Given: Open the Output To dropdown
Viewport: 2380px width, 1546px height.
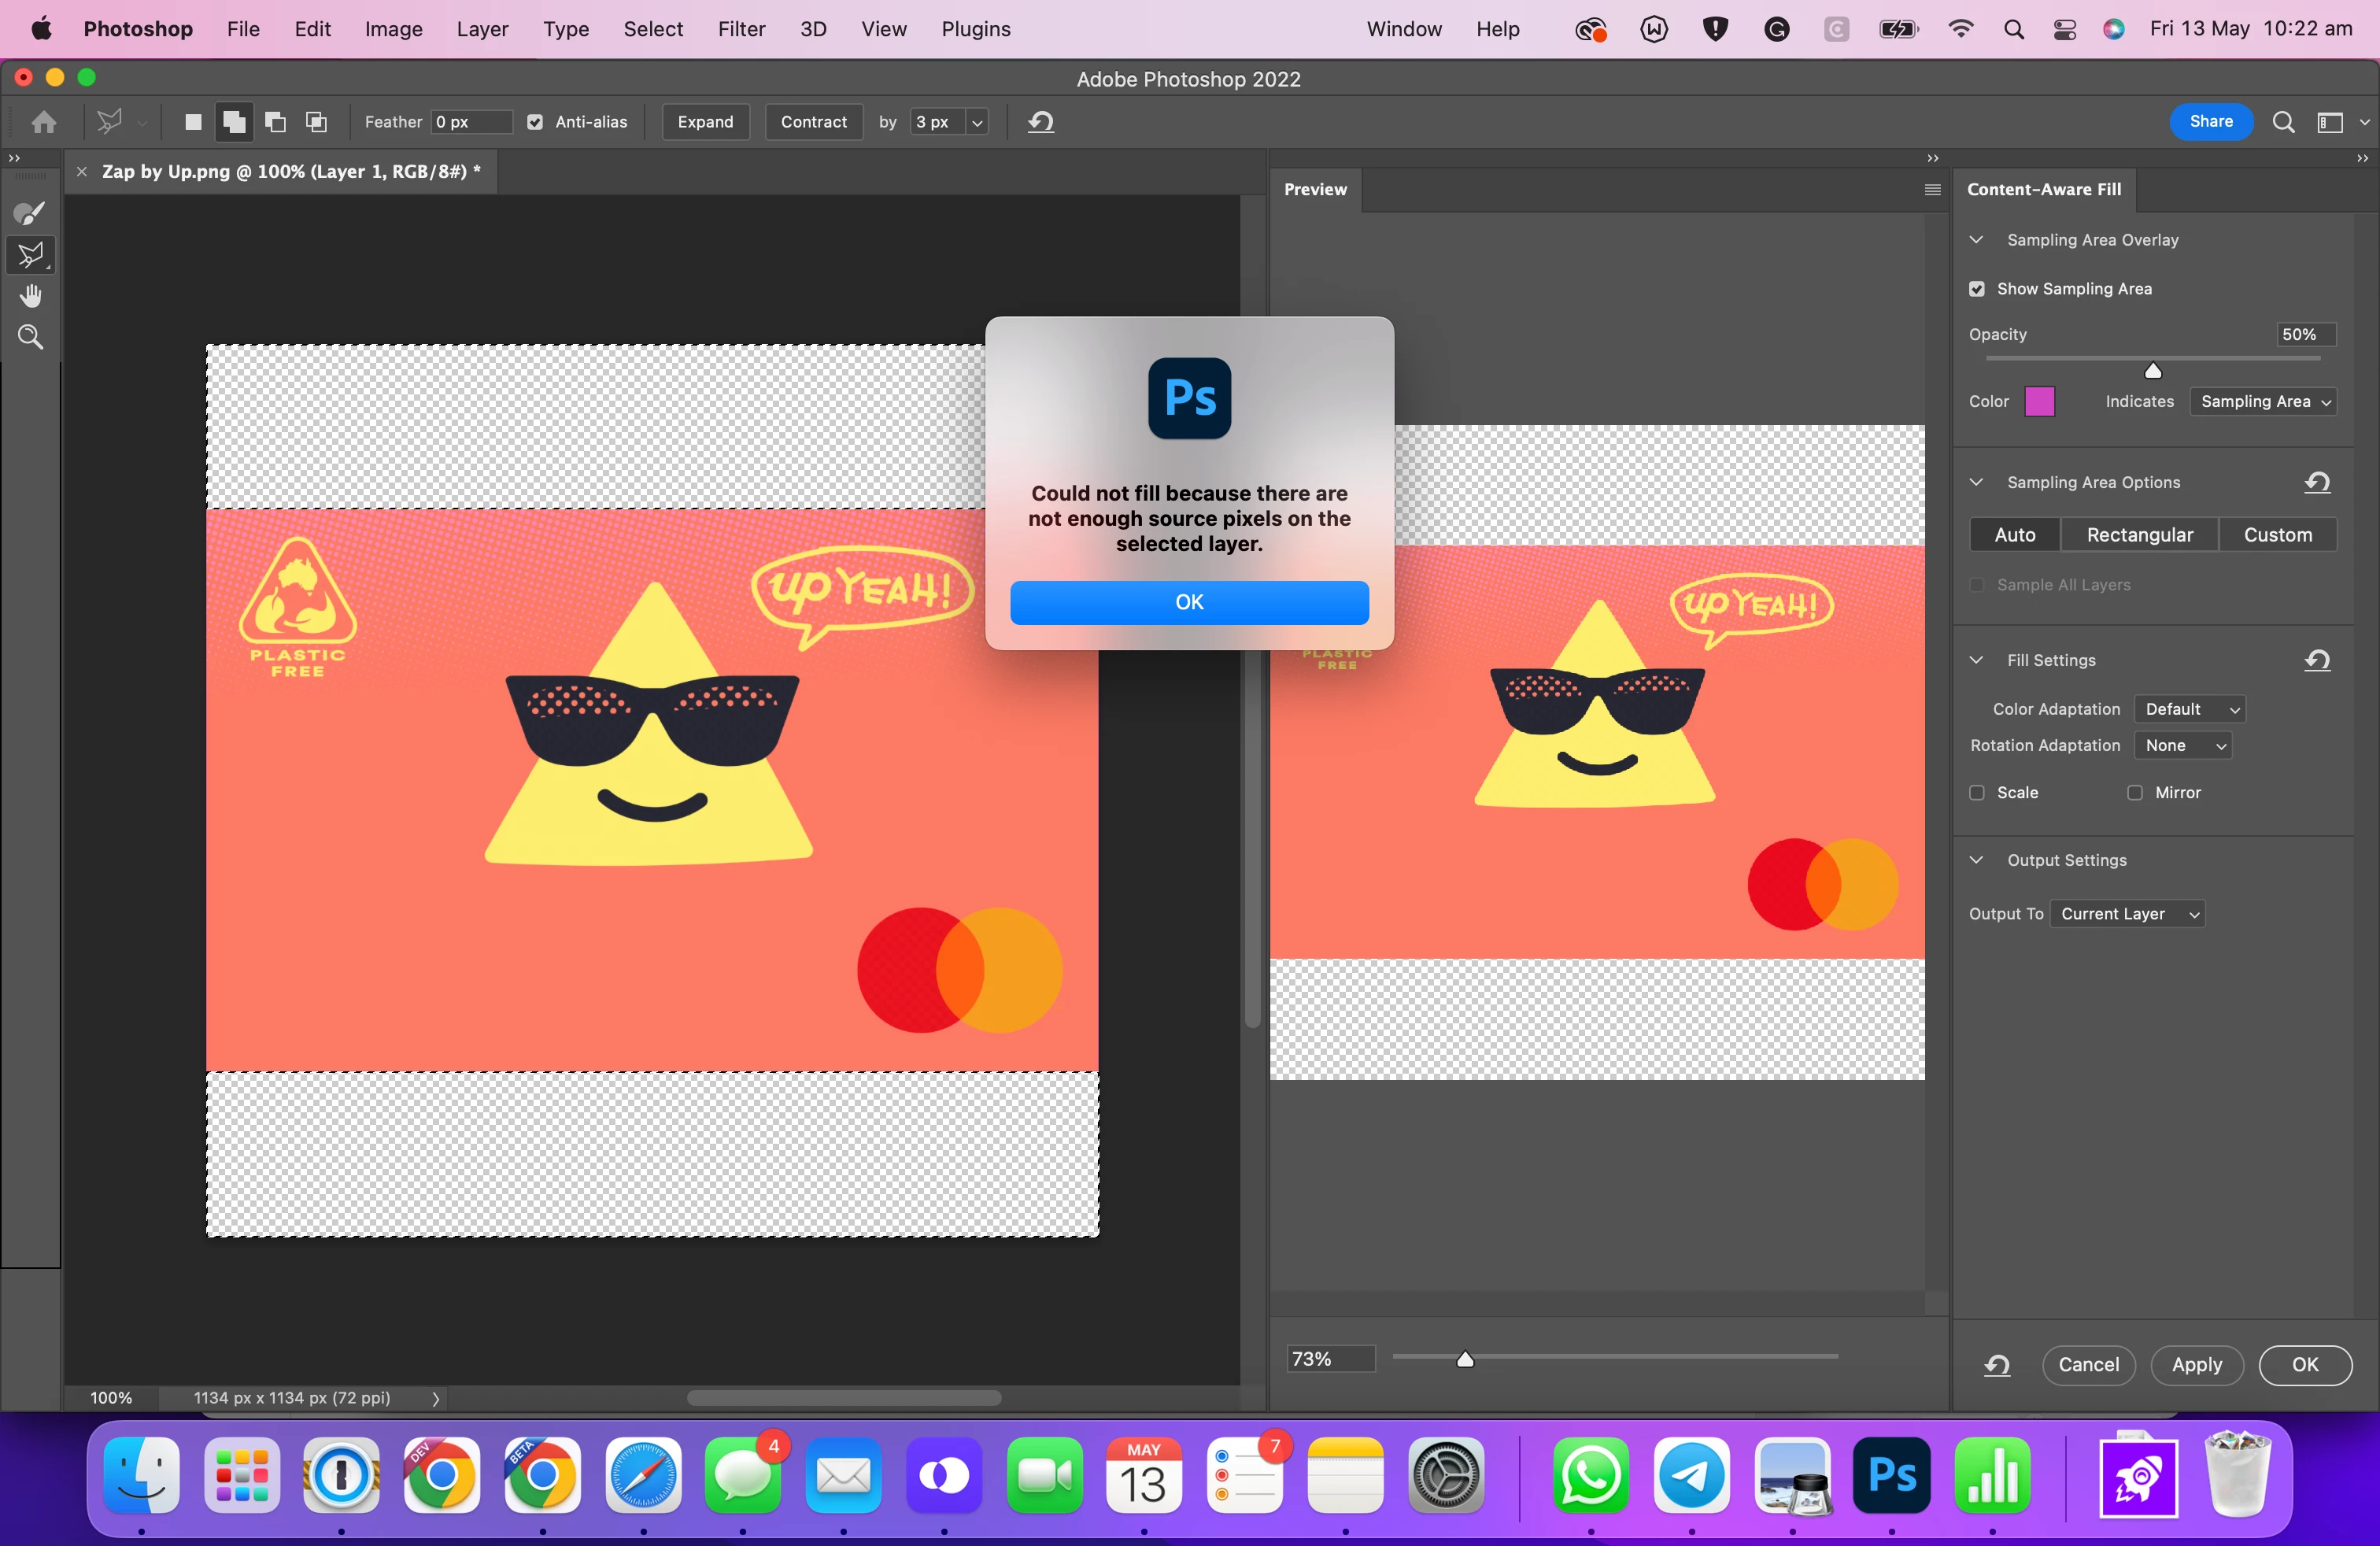Looking at the screenshot, I should pyautogui.click(x=2127, y=914).
